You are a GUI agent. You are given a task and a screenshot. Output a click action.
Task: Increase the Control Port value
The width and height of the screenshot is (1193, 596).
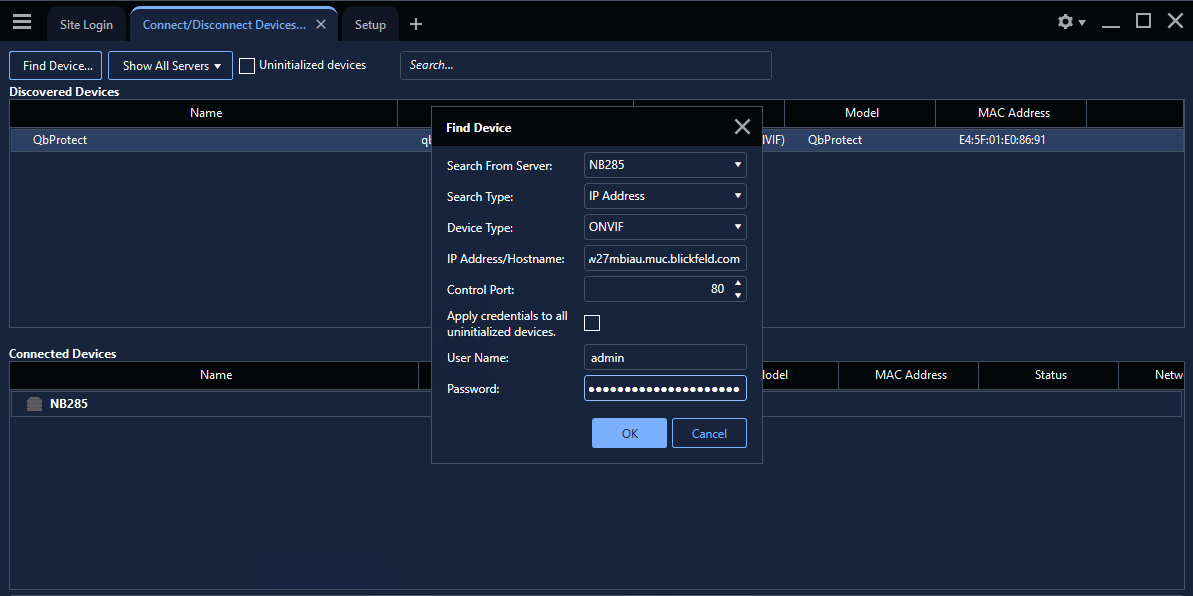(738, 283)
